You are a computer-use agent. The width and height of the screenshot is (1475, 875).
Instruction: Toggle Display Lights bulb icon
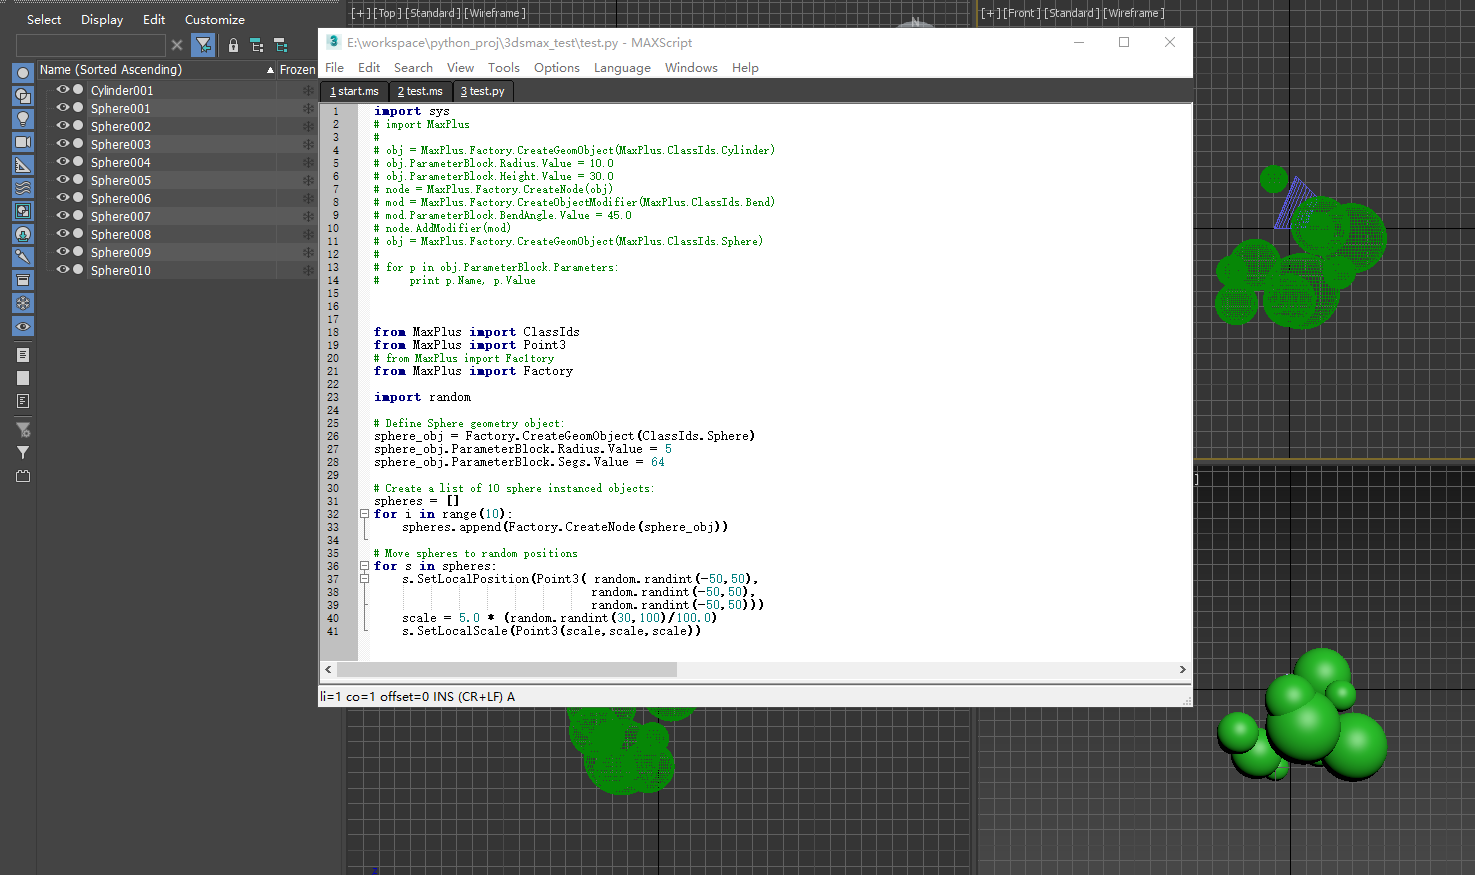coord(23,119)
